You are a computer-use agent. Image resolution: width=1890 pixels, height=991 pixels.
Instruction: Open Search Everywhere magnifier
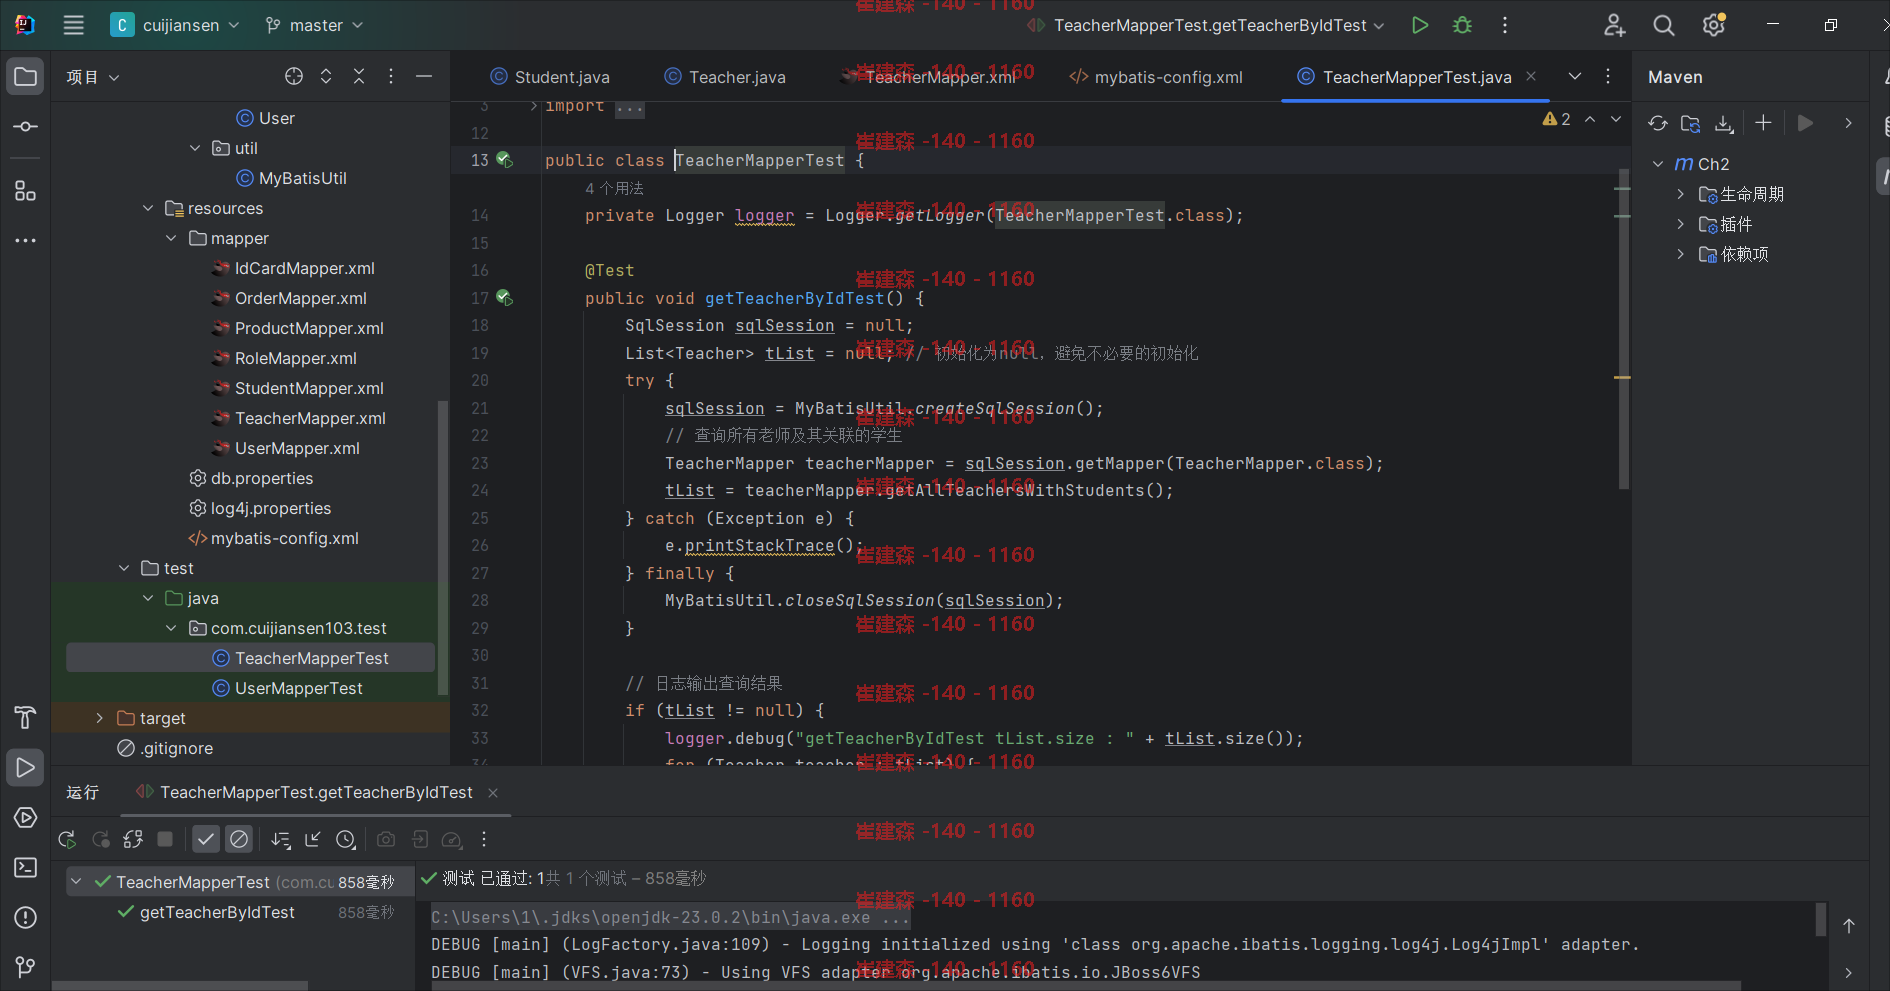click(1664, 25)
